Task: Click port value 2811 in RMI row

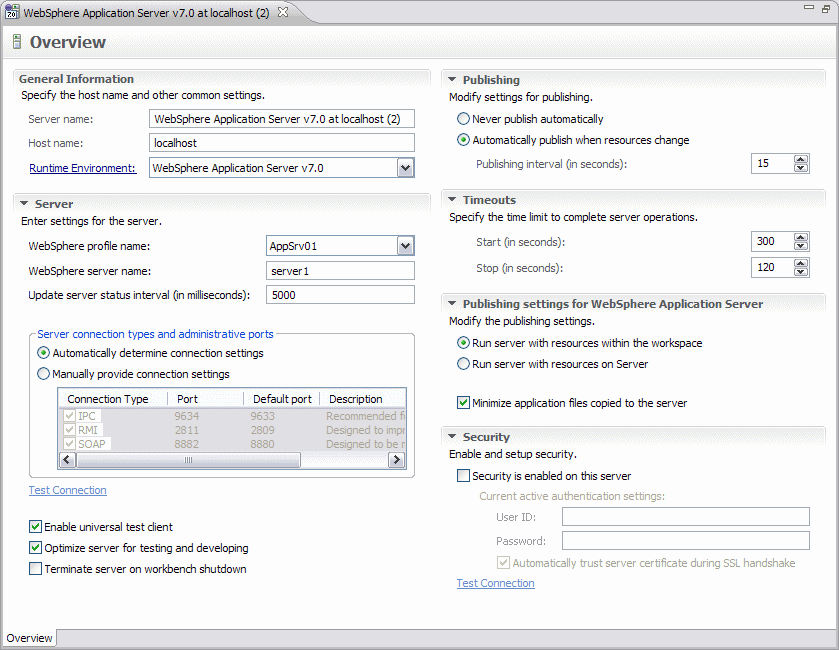Action: point(187,430)
